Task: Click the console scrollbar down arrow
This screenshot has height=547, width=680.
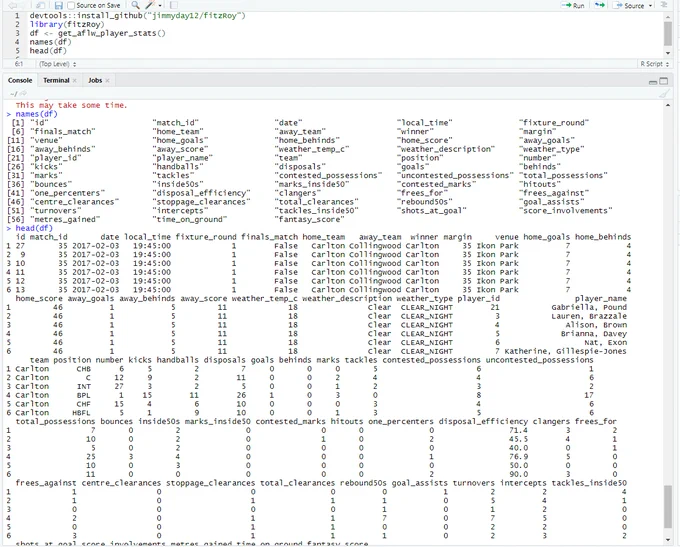Action: pyautogui.click(x=667, y=539)
